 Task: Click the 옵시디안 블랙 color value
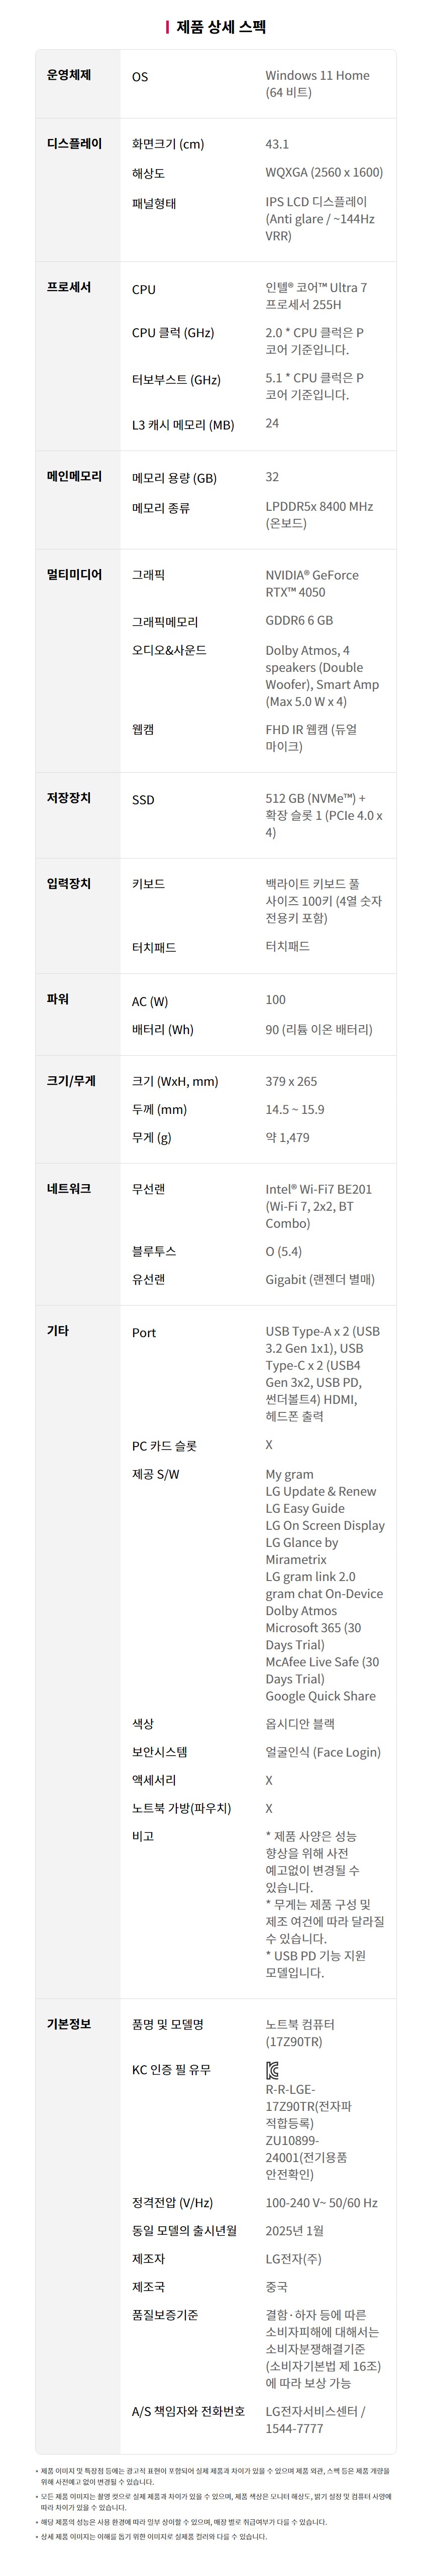[x=300, y=1723]
